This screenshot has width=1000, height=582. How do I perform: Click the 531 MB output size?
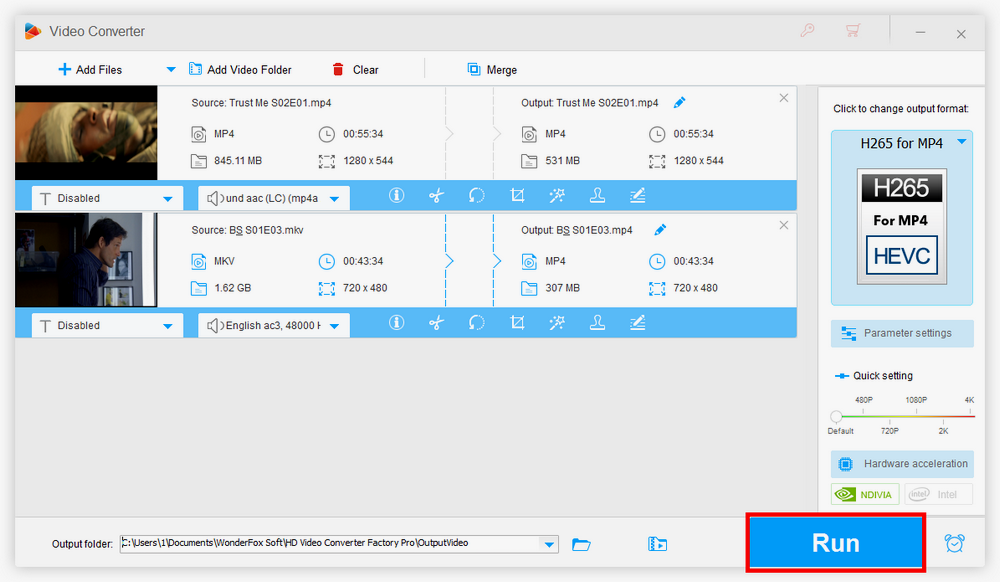pyautogui.click(x=562, y=161)
